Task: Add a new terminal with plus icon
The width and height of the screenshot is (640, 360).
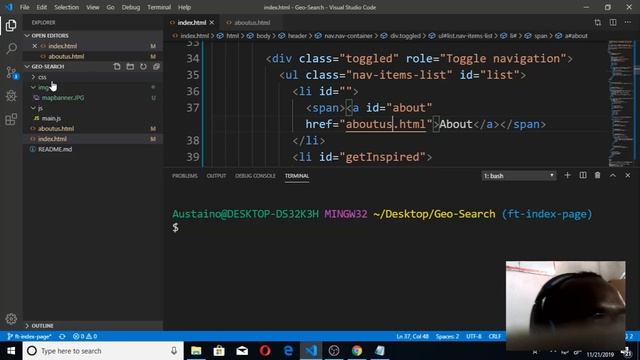Action: click(x=567, y=176)
